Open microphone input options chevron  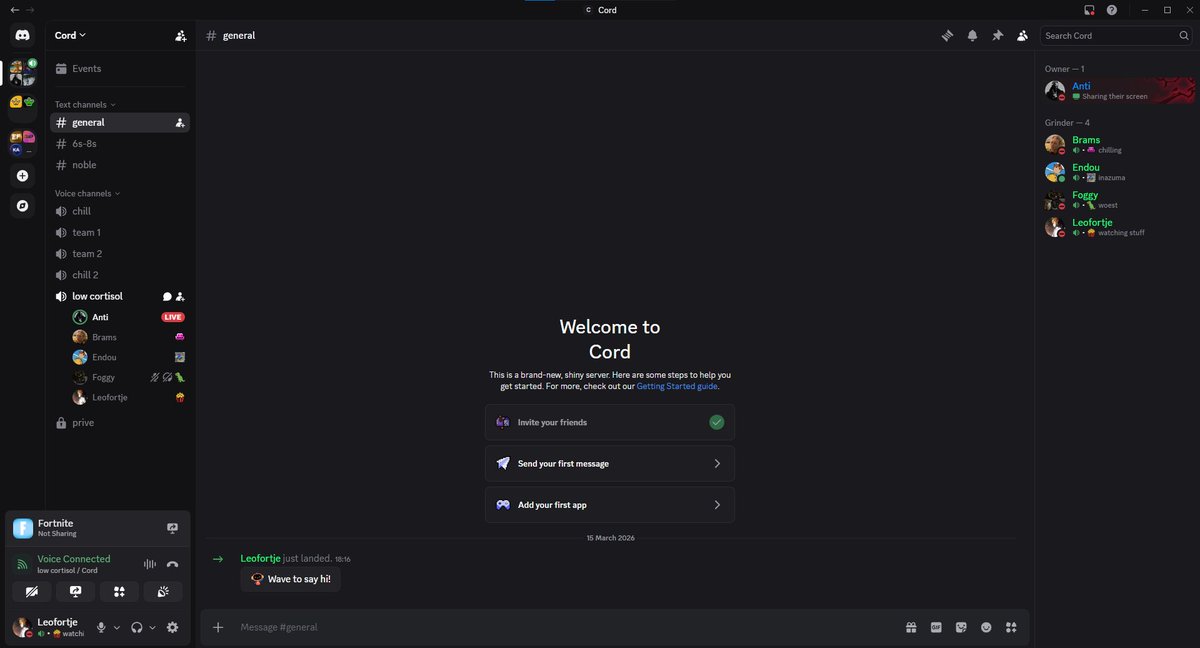(x=116, y=627)
